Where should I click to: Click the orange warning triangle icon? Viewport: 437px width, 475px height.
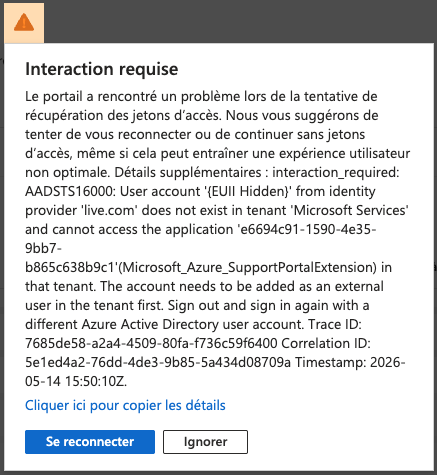click(x=24, y=23)
